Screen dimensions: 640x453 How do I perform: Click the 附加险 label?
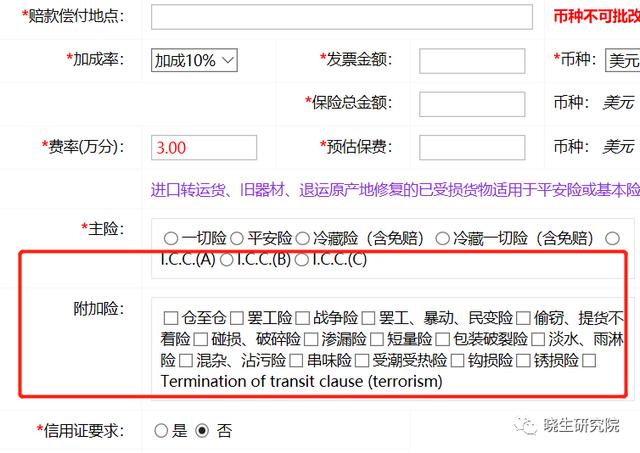coord(98,309)
